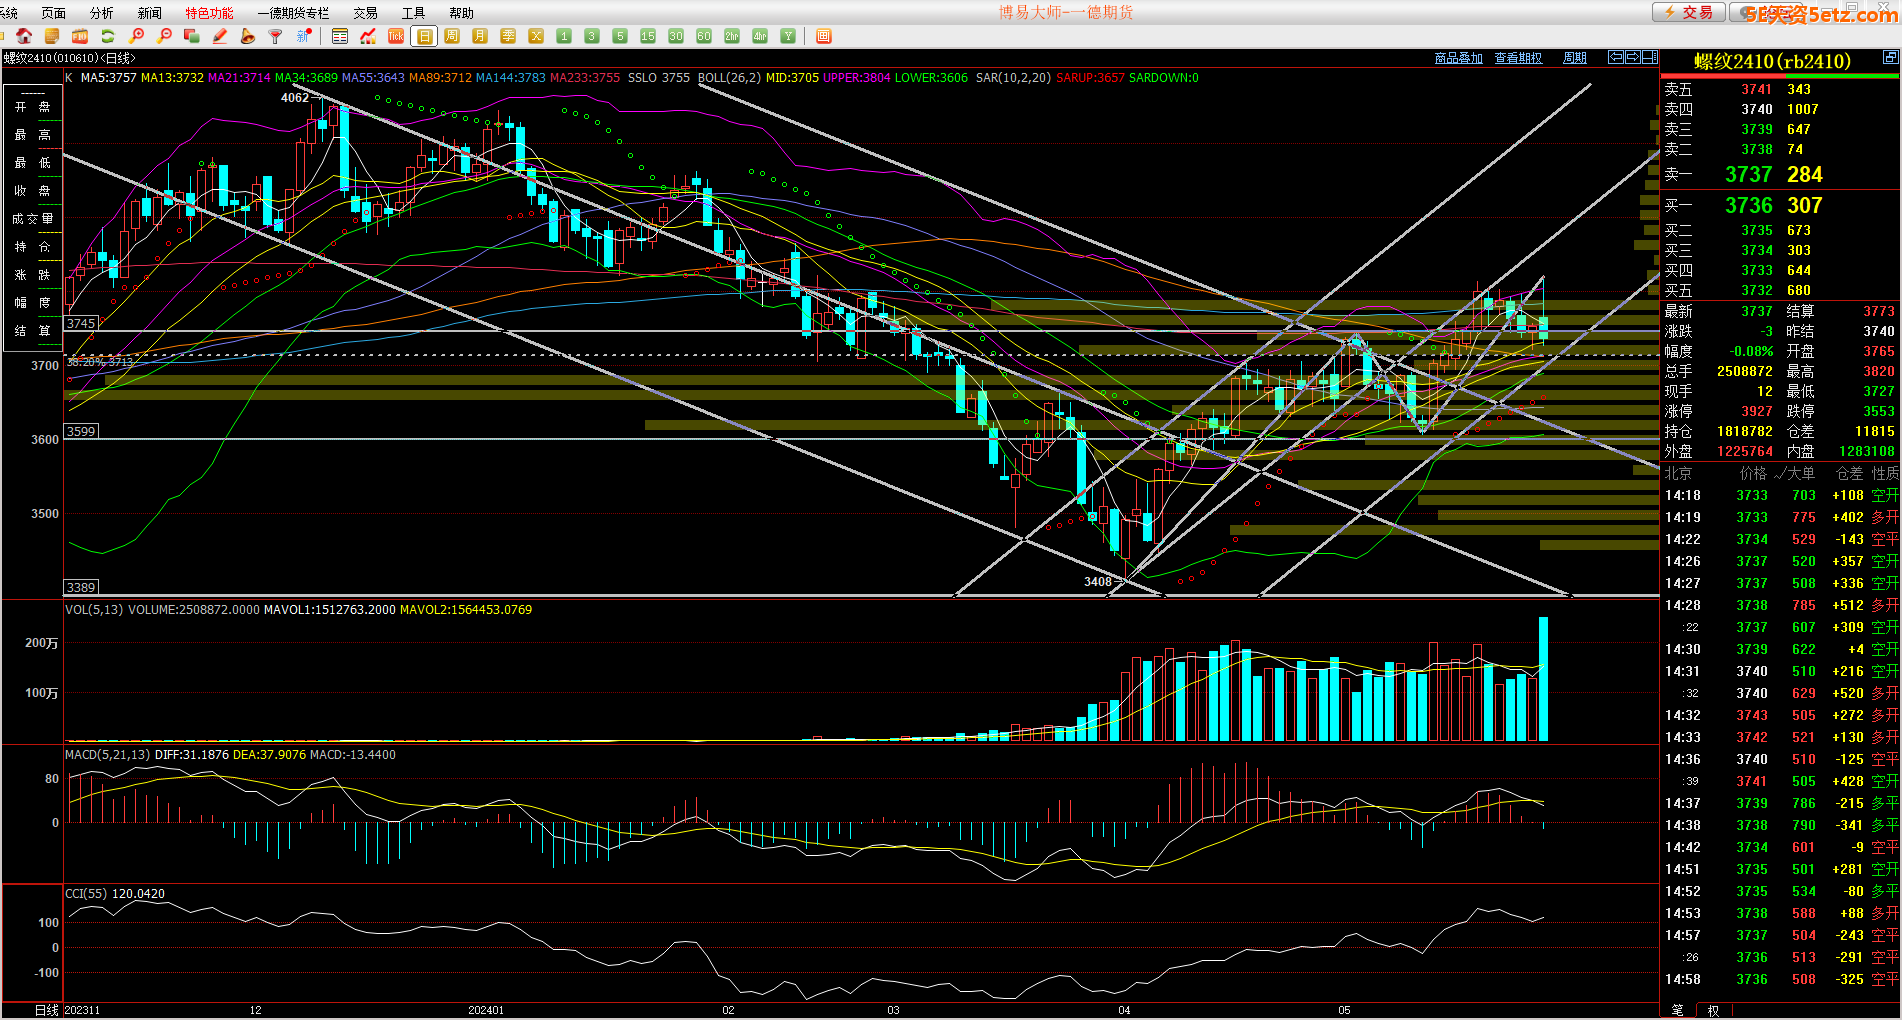Click the Home icon in the toolbar

tap(24, 36)
